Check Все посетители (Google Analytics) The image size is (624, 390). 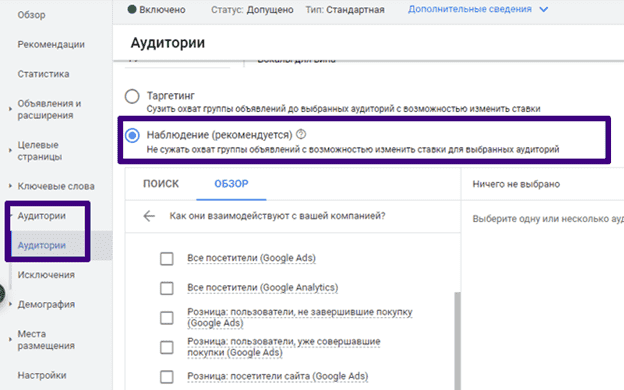[x=166, y=288]
